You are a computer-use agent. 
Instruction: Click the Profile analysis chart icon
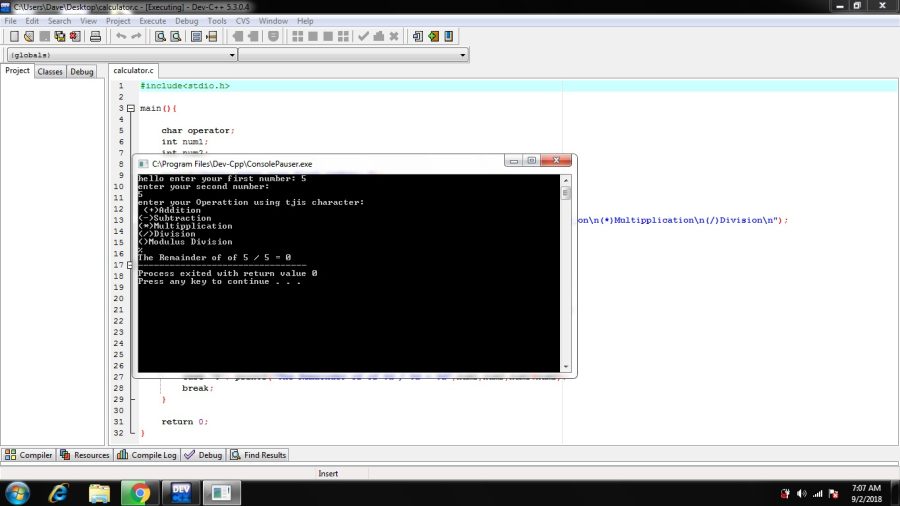[379, 36]
